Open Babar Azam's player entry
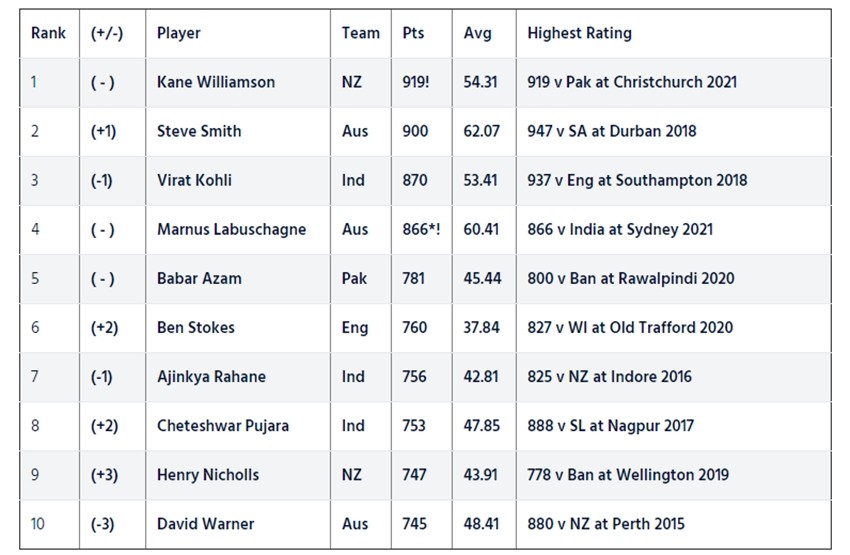 [x=199, y=278]
